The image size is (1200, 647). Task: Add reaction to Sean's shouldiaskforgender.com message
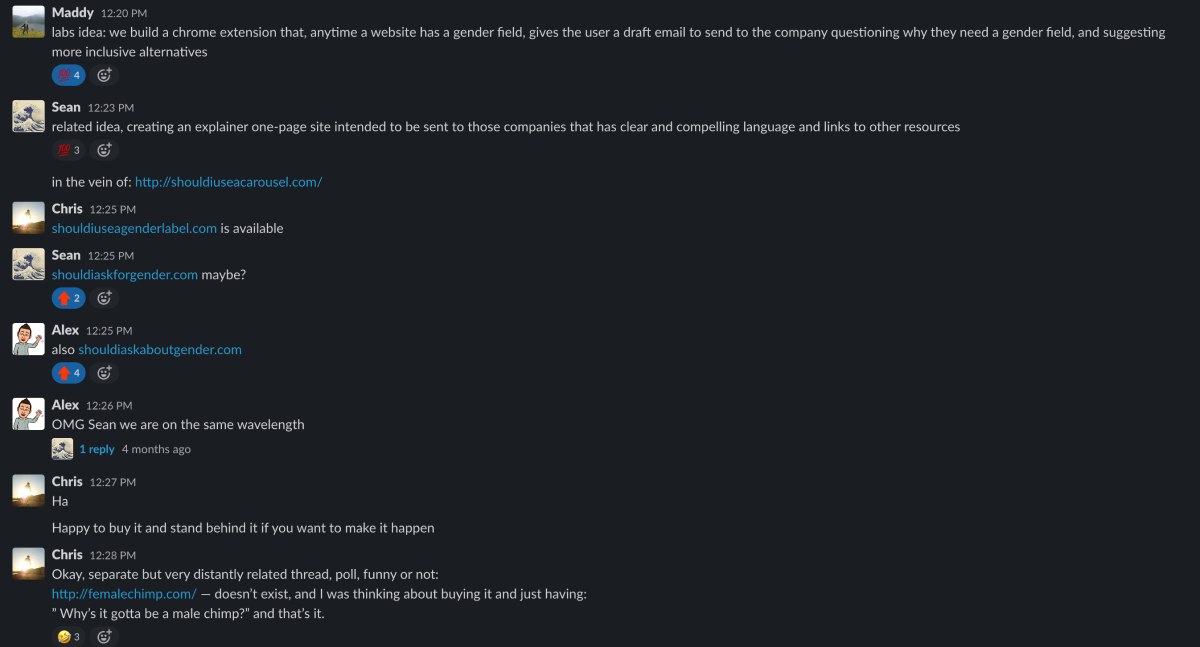104,298
